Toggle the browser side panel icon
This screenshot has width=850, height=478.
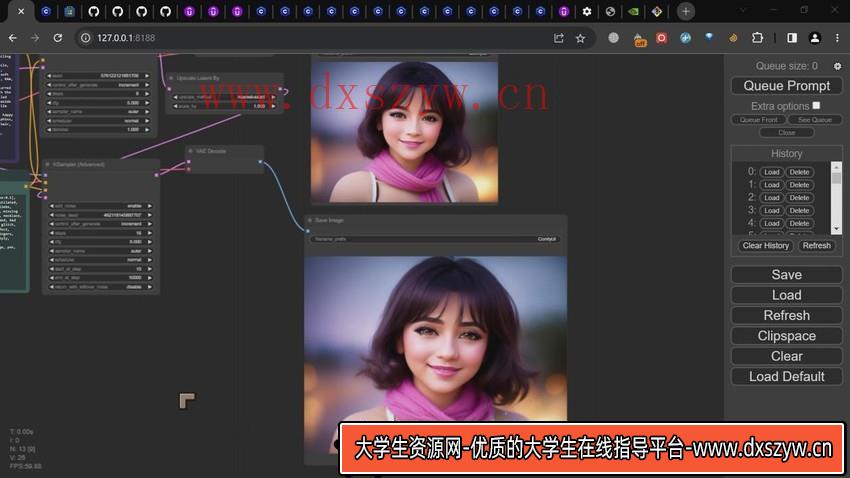pos(792,38)
